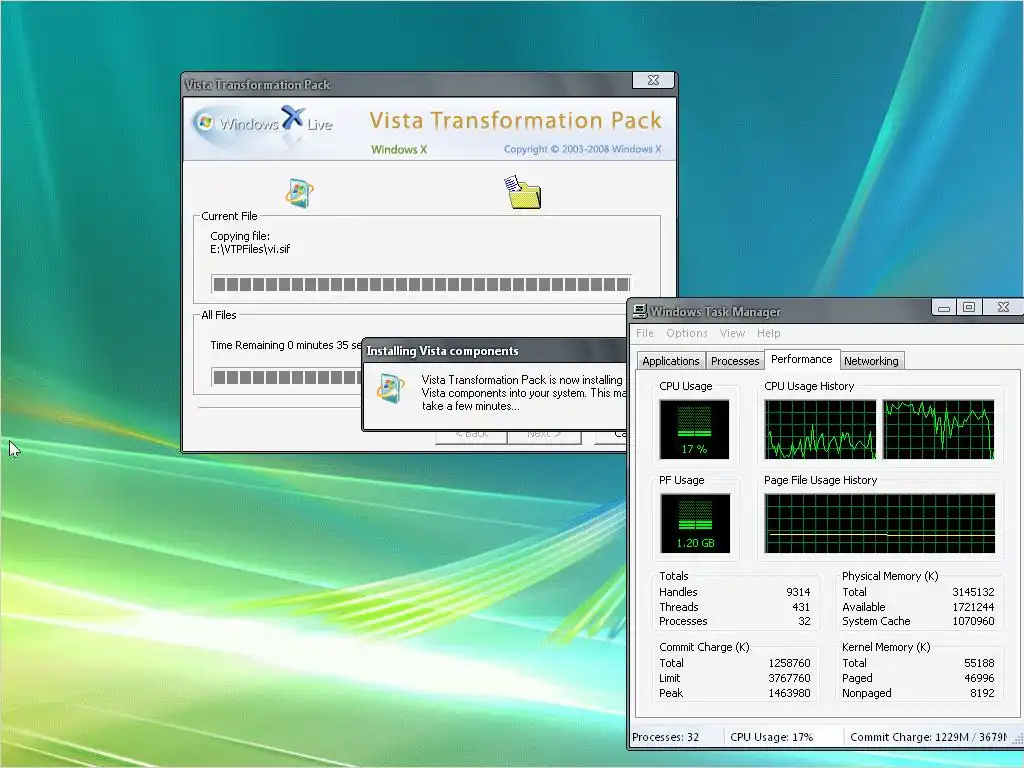Click Kernel Memory Total value 55188
This screenshot has width=1024, height=768.
(x=979, y=664)
